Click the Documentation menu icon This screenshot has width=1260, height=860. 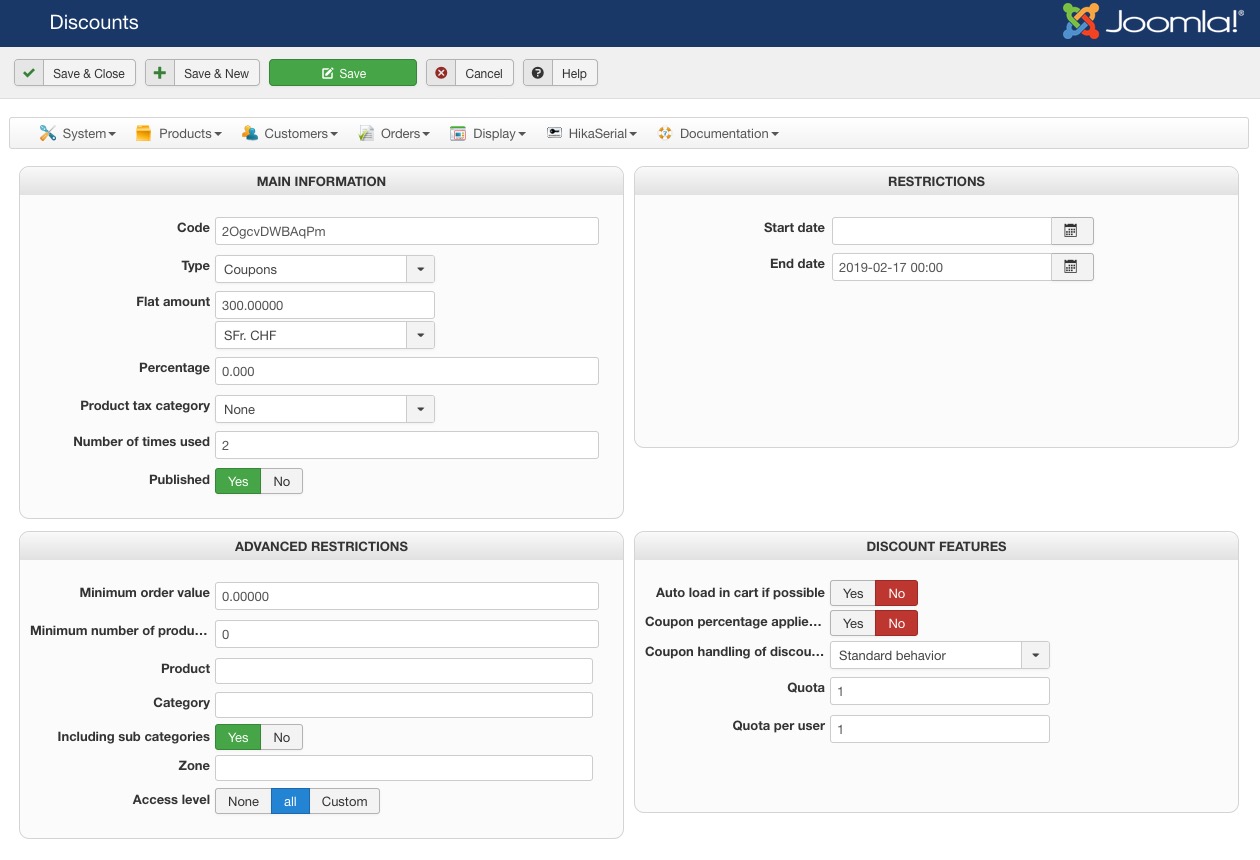tap(665, 133)
